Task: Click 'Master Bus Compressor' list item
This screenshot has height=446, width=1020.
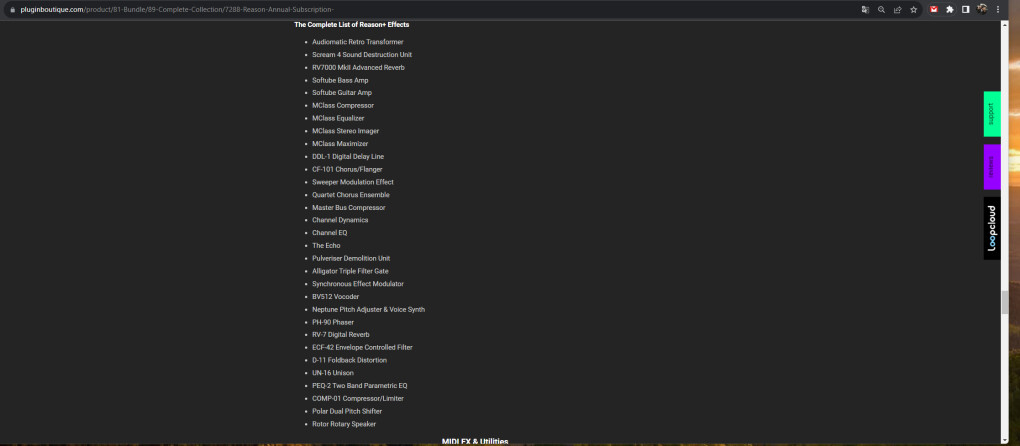Action: 349,207
